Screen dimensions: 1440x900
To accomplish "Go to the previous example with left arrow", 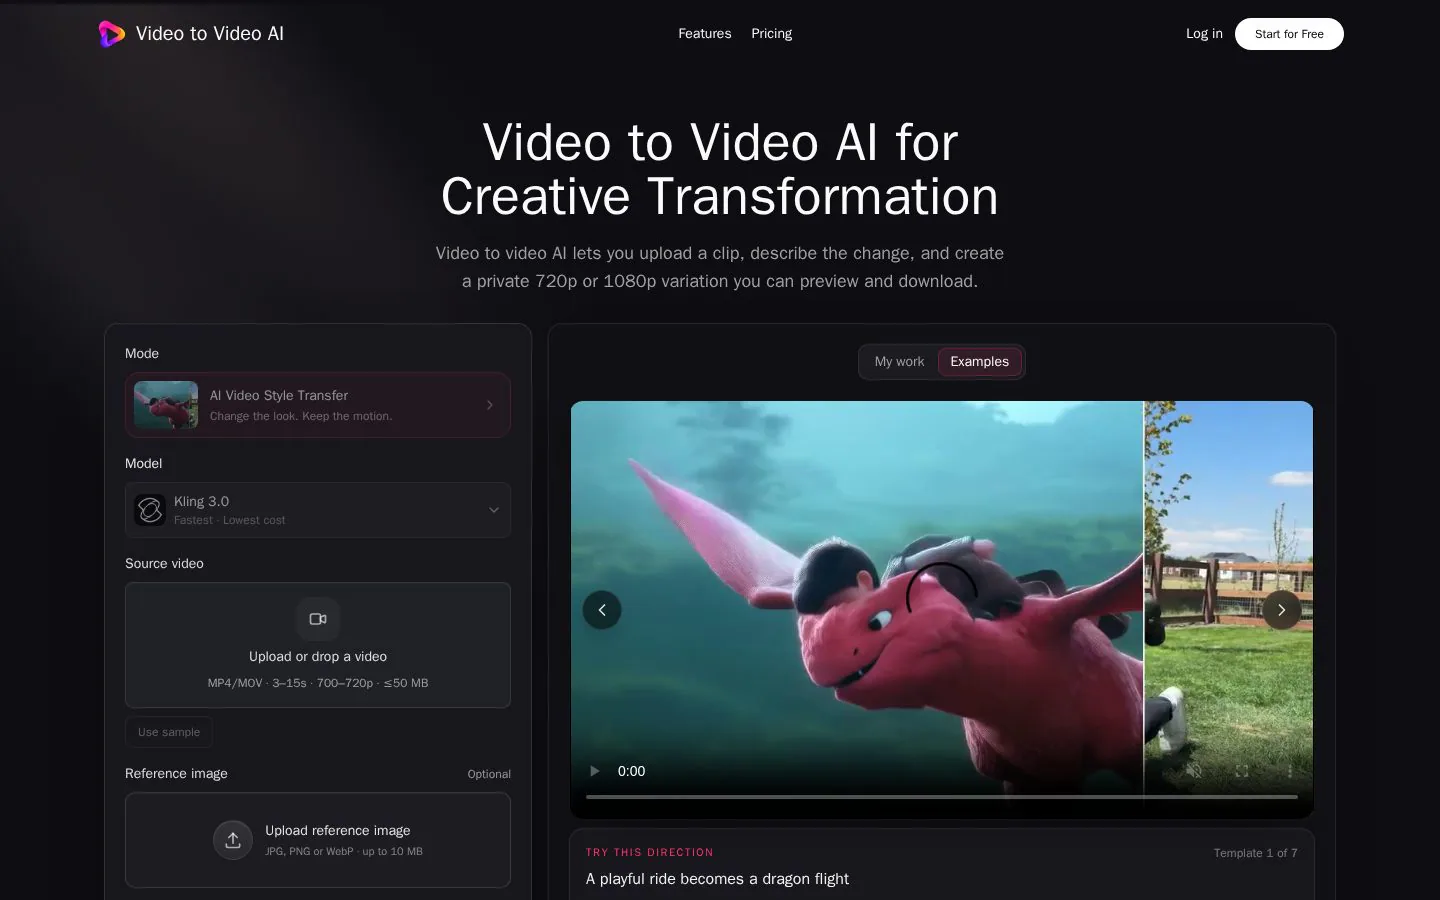I will [602, 610].
